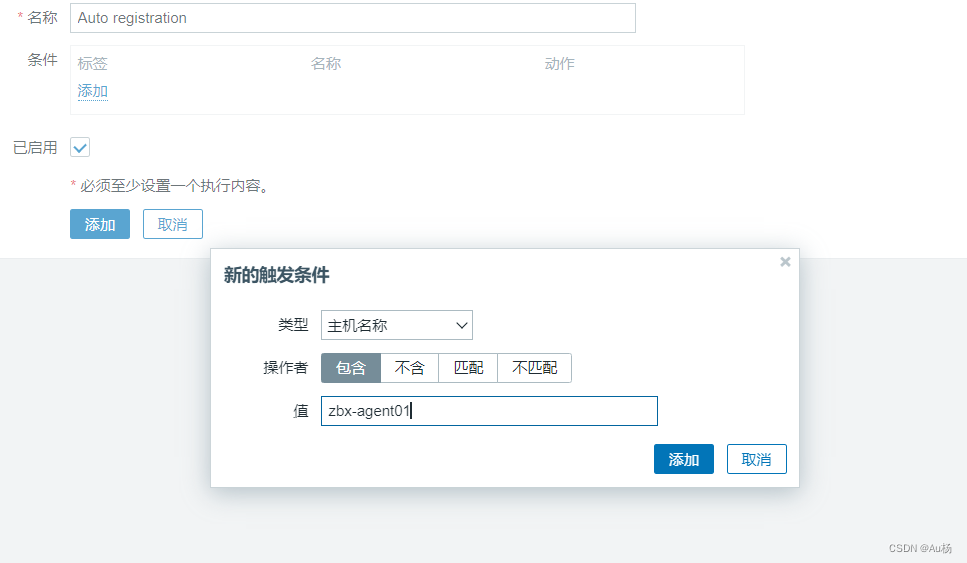Click the 动作 column header
This screenshot has height=563, width=967.
pos(559,64)
